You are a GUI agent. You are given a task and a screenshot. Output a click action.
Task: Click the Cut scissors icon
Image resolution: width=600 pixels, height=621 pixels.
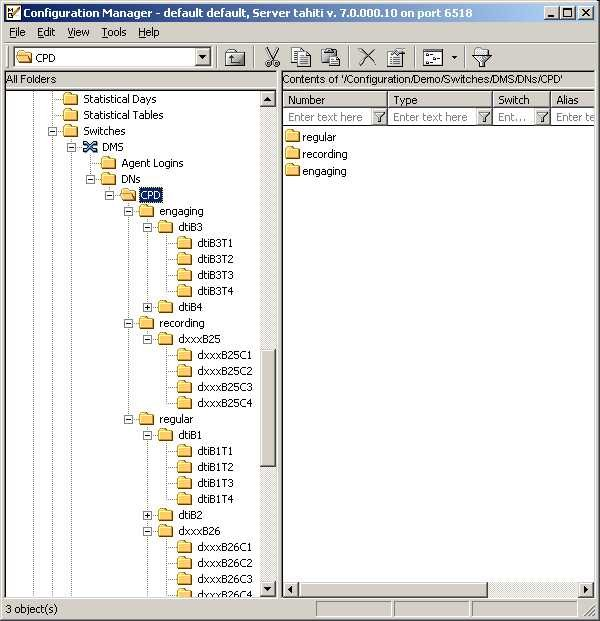[x=272, y=58]
